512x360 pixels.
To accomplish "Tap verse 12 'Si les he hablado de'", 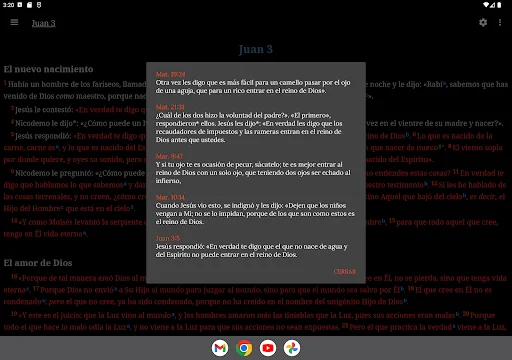I will pos(469,185).
